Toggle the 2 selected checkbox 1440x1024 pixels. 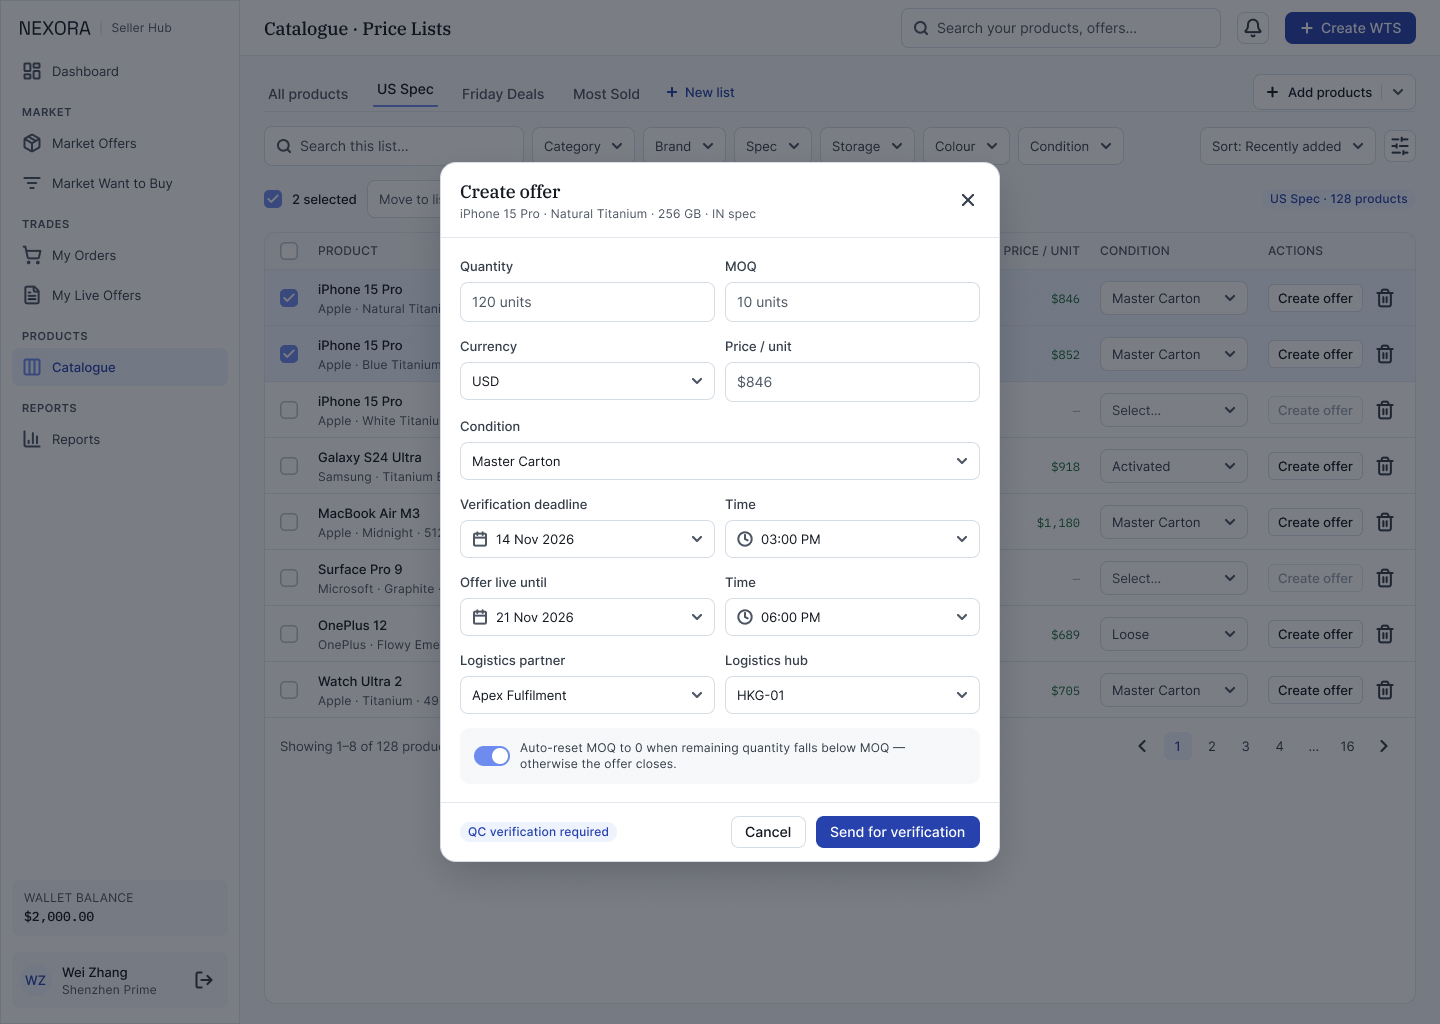[273, 199]
